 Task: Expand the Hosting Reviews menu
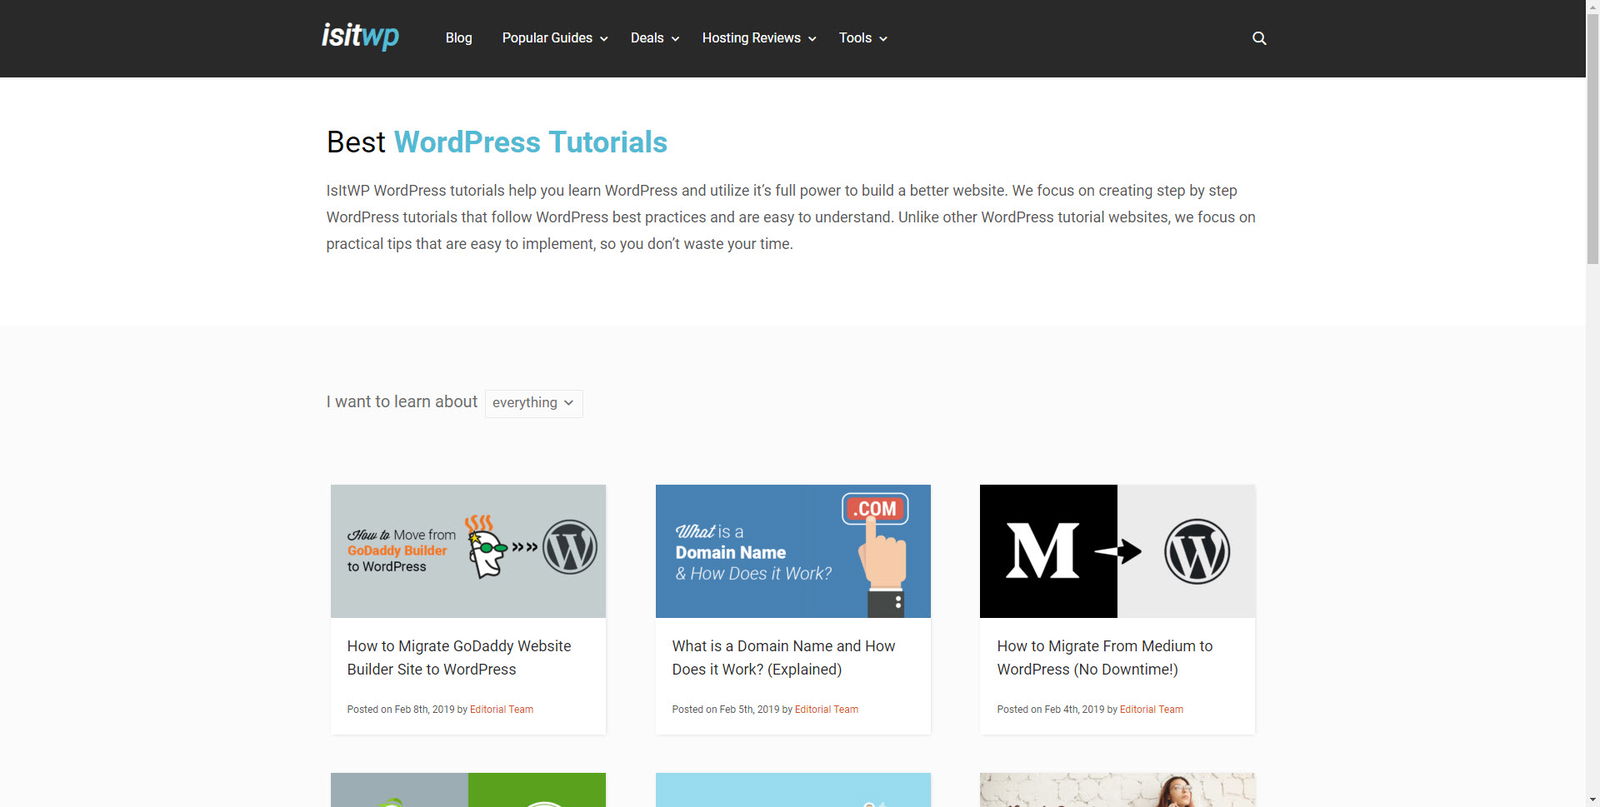tap(759, 38)
